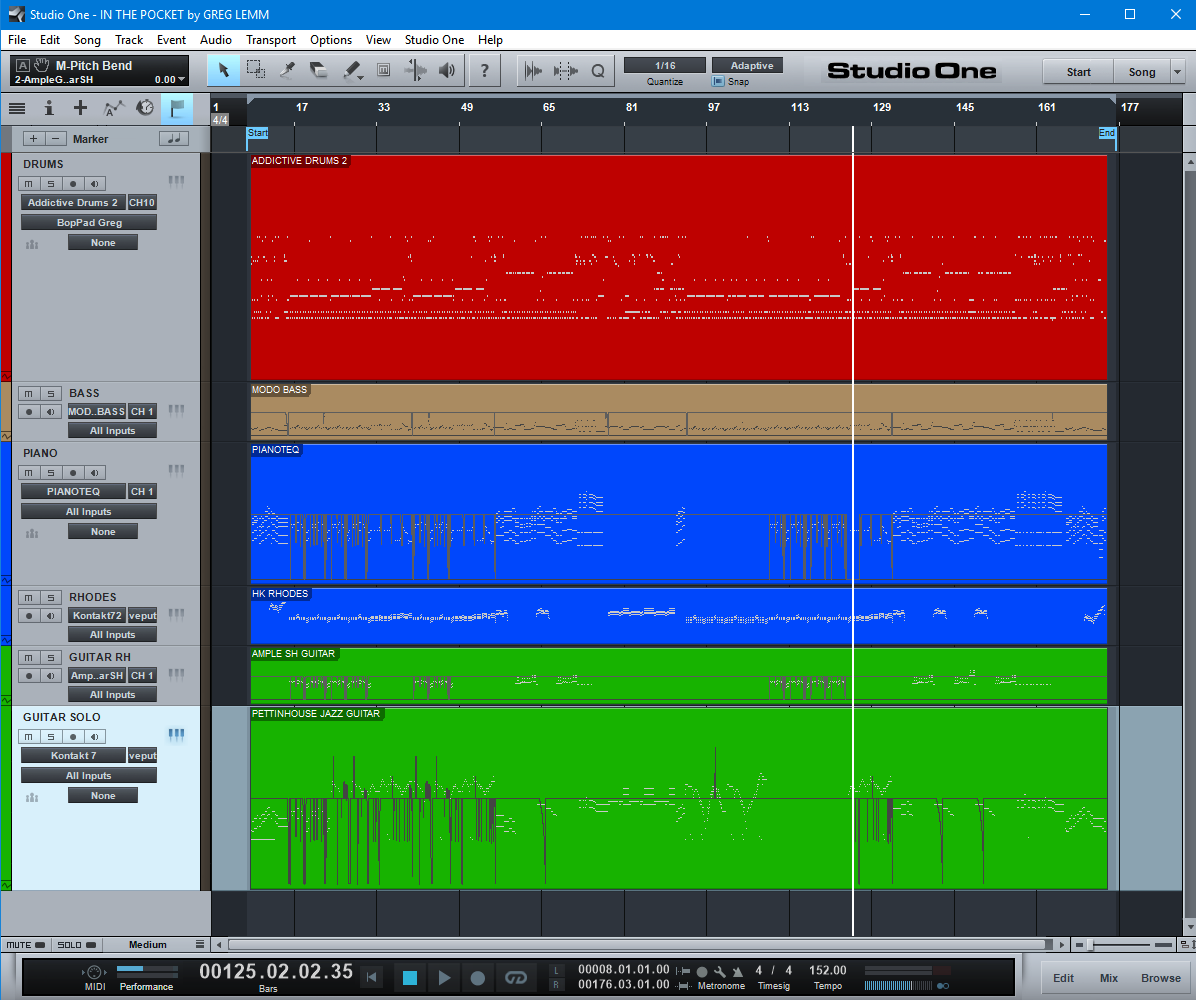
Task: Solo the RHODES track
Action: coord(51,597)
